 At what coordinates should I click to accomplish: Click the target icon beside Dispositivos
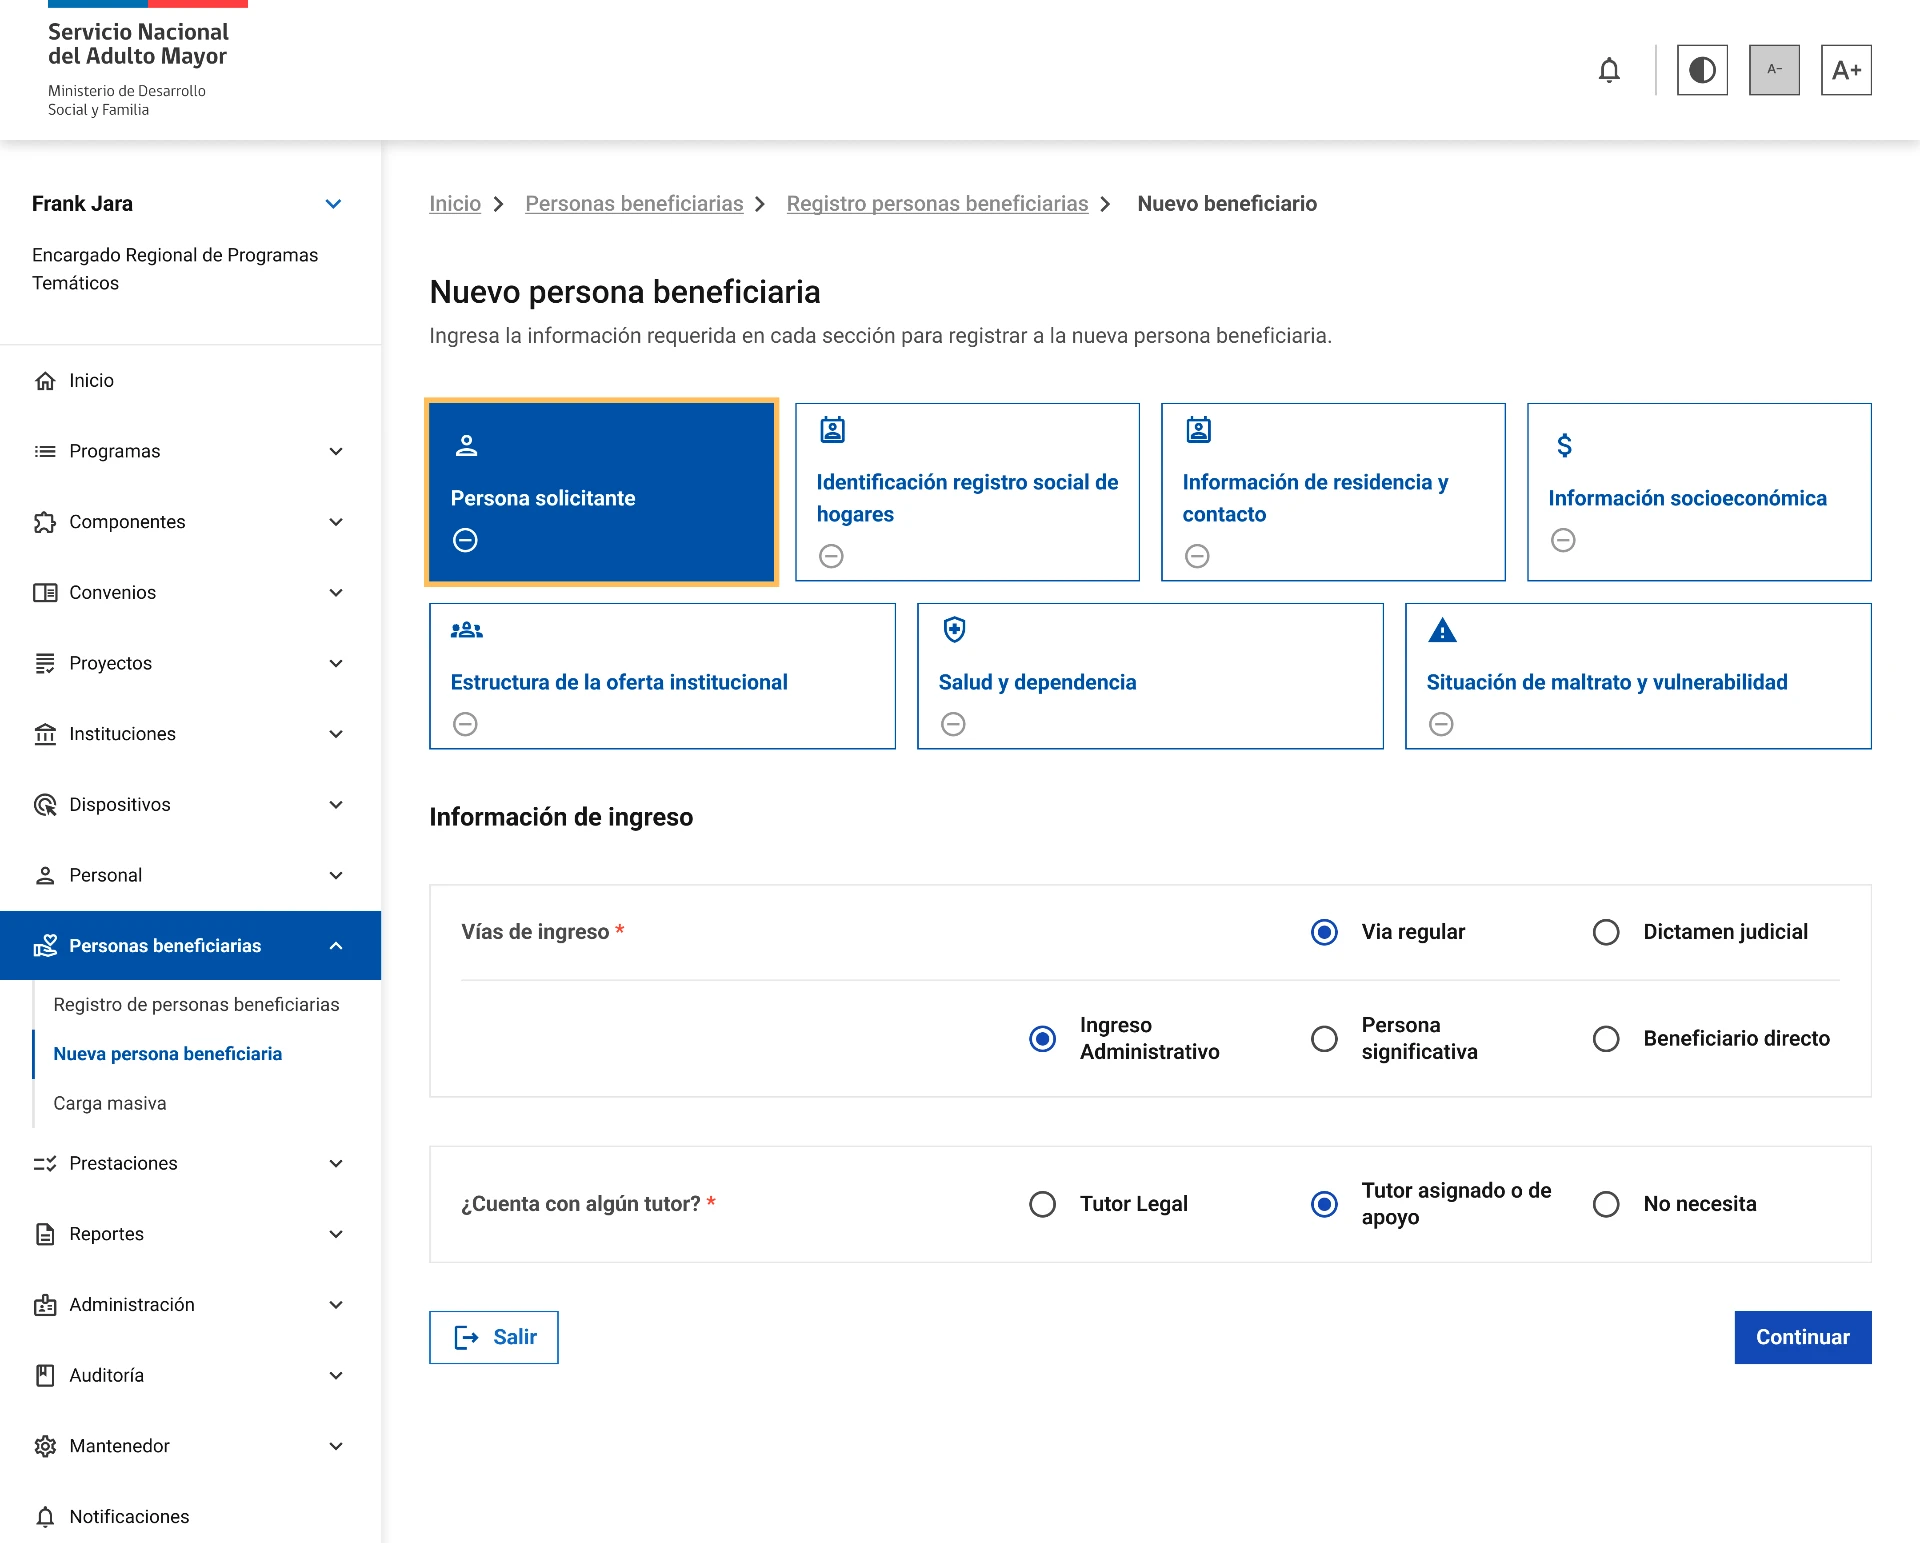coord(45,805)
